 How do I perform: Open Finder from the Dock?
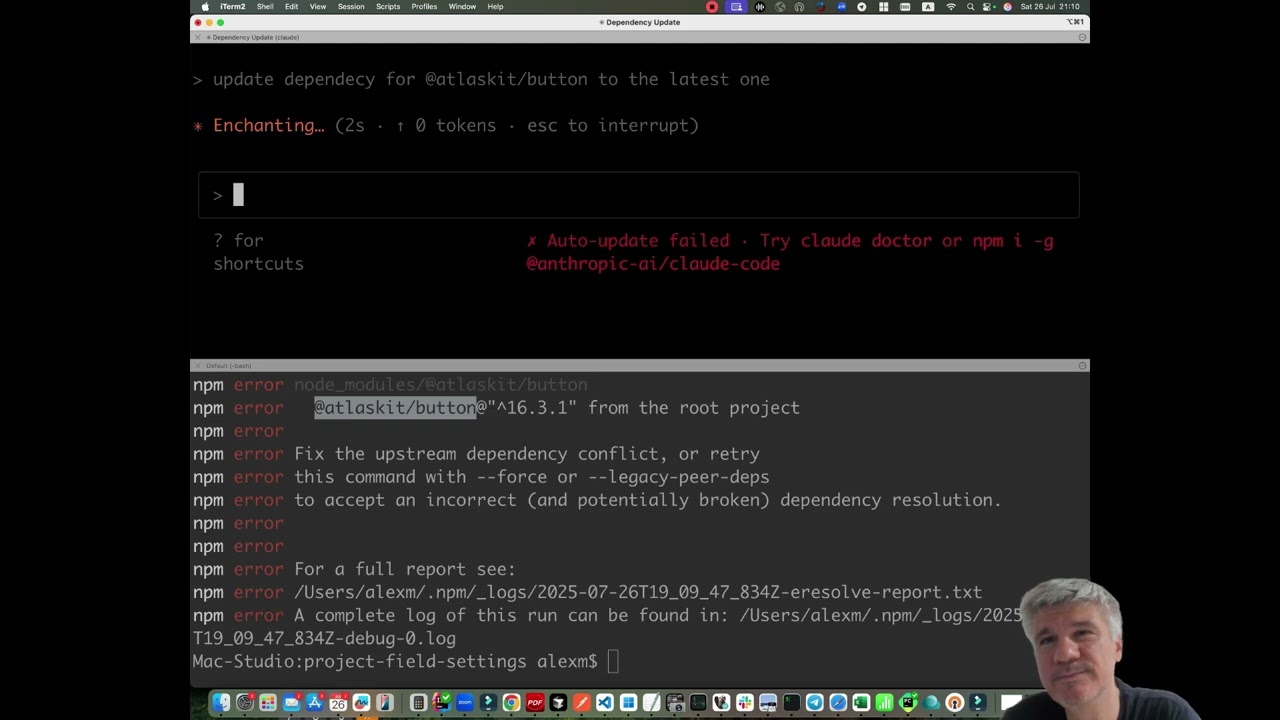[x=221, y=703]
